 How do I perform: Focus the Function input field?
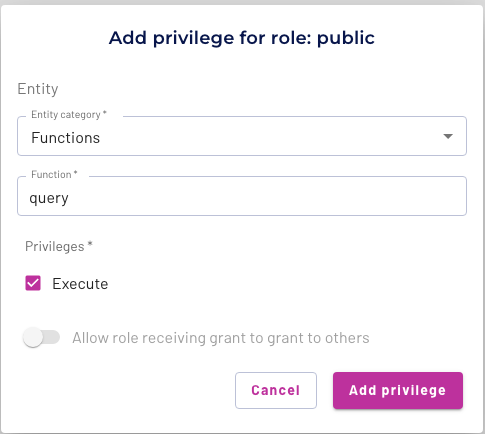tap(242, 196)
